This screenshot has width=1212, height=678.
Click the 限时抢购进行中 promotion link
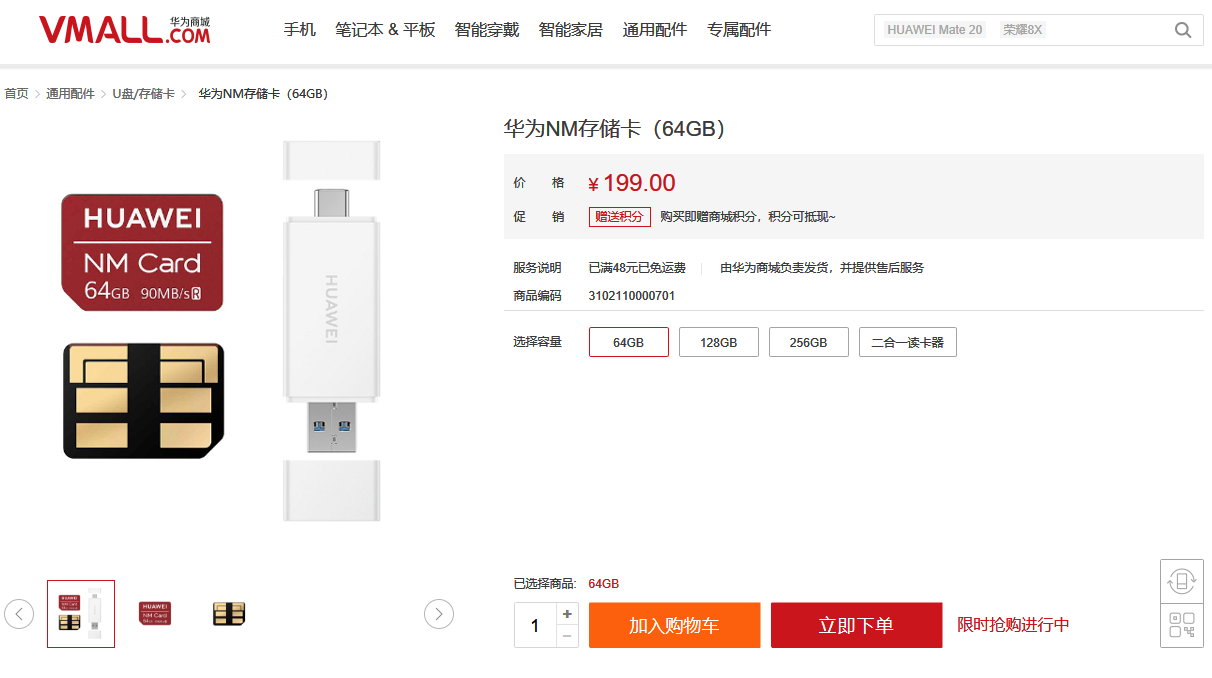tap(1011, 625)
